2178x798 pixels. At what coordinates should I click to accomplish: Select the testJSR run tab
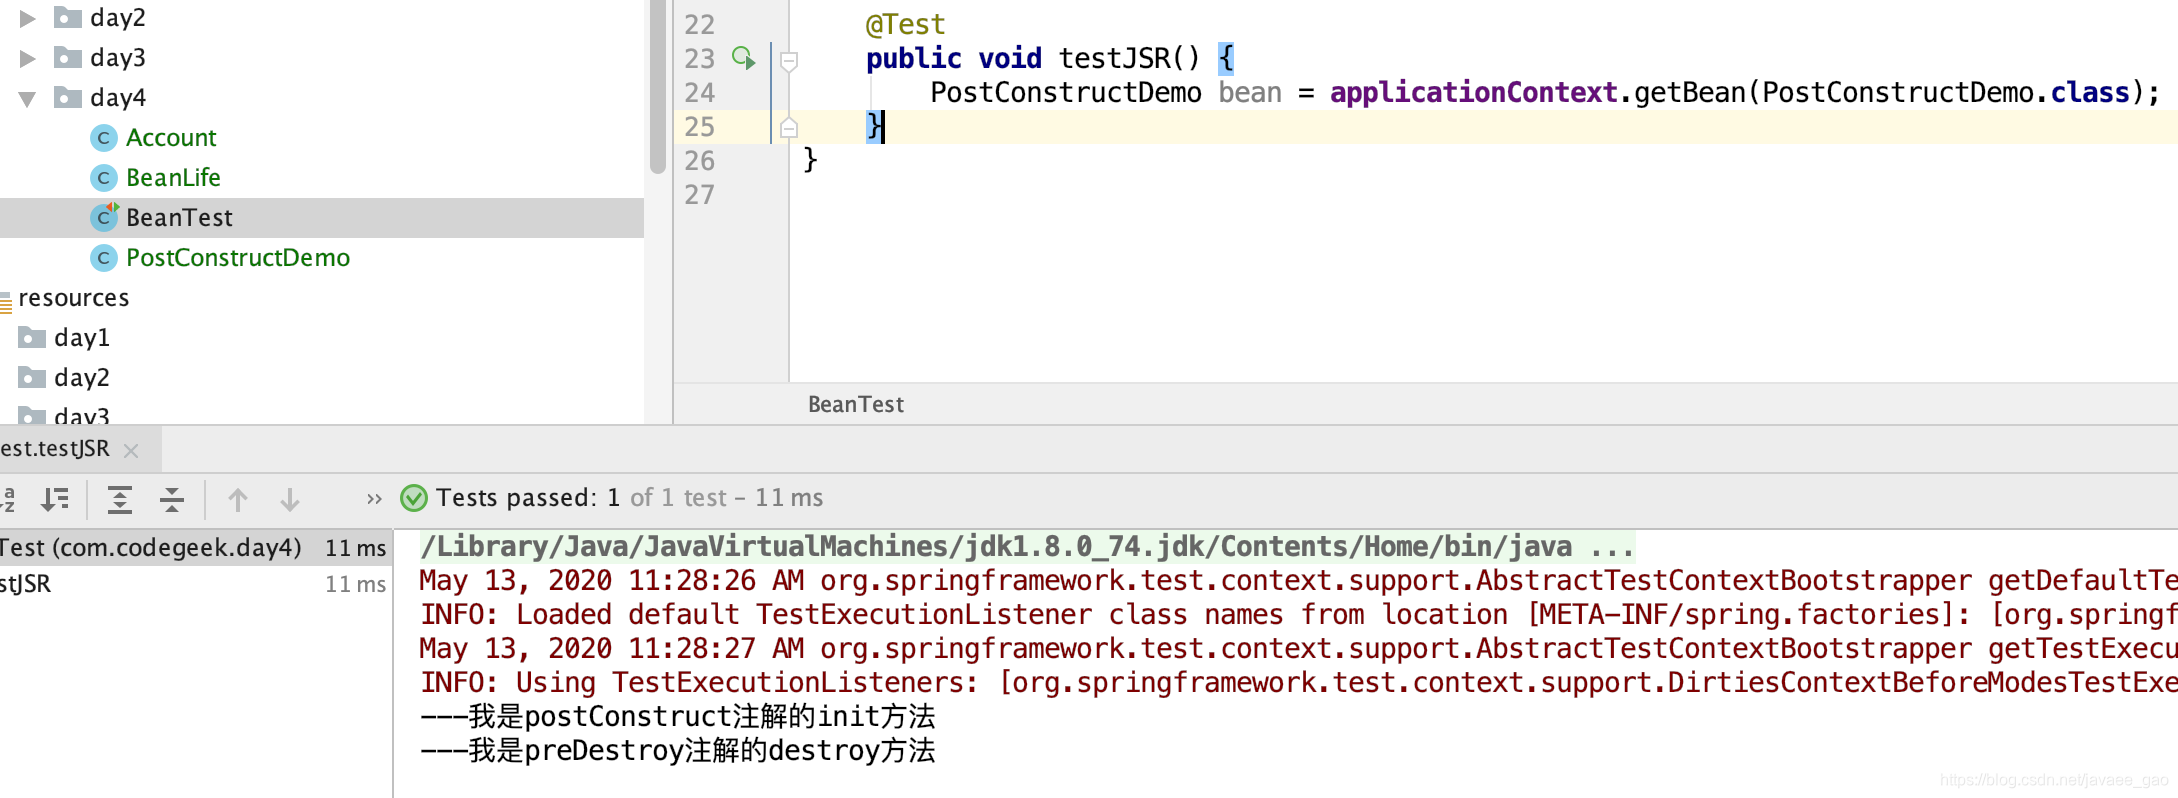pos(55,449)
